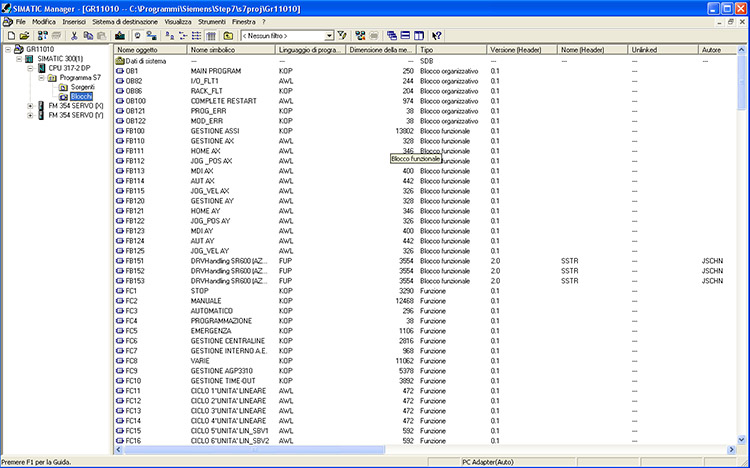This screenshot has width=750, height=468.
Task: Click the Filter funnel icon
Action: click(342, 35)
